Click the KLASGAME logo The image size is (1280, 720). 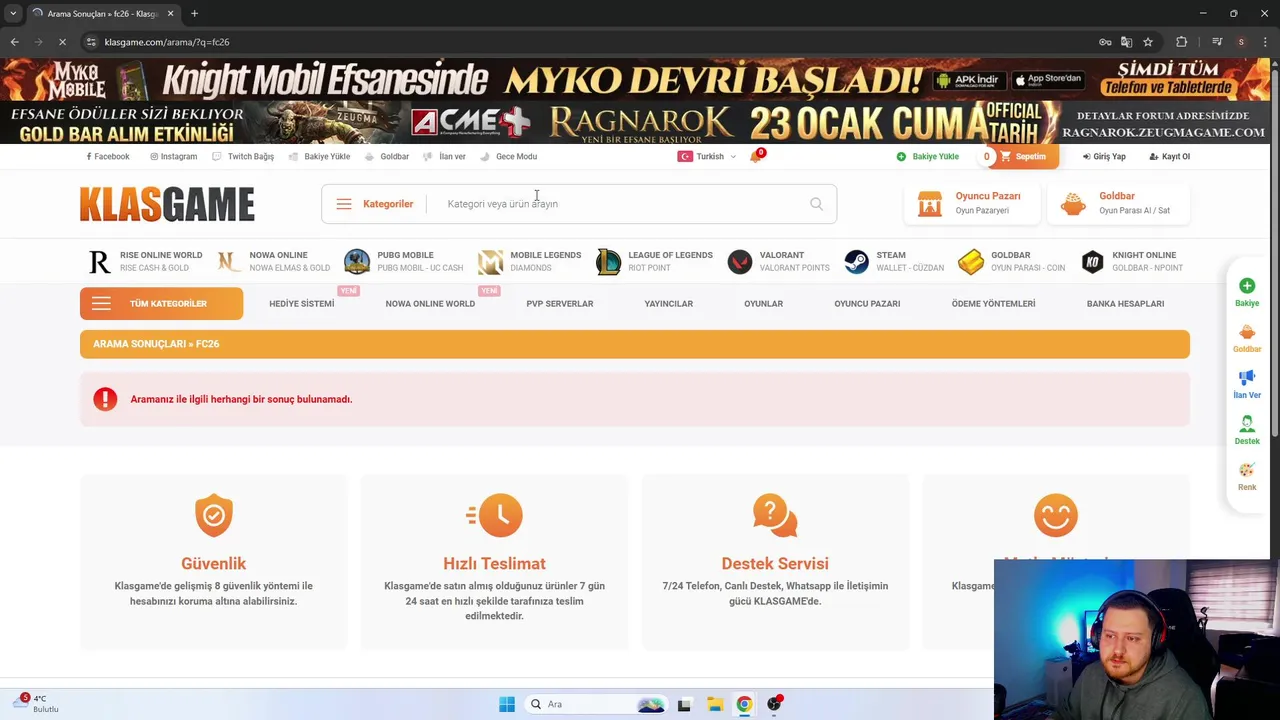point(167,204)
